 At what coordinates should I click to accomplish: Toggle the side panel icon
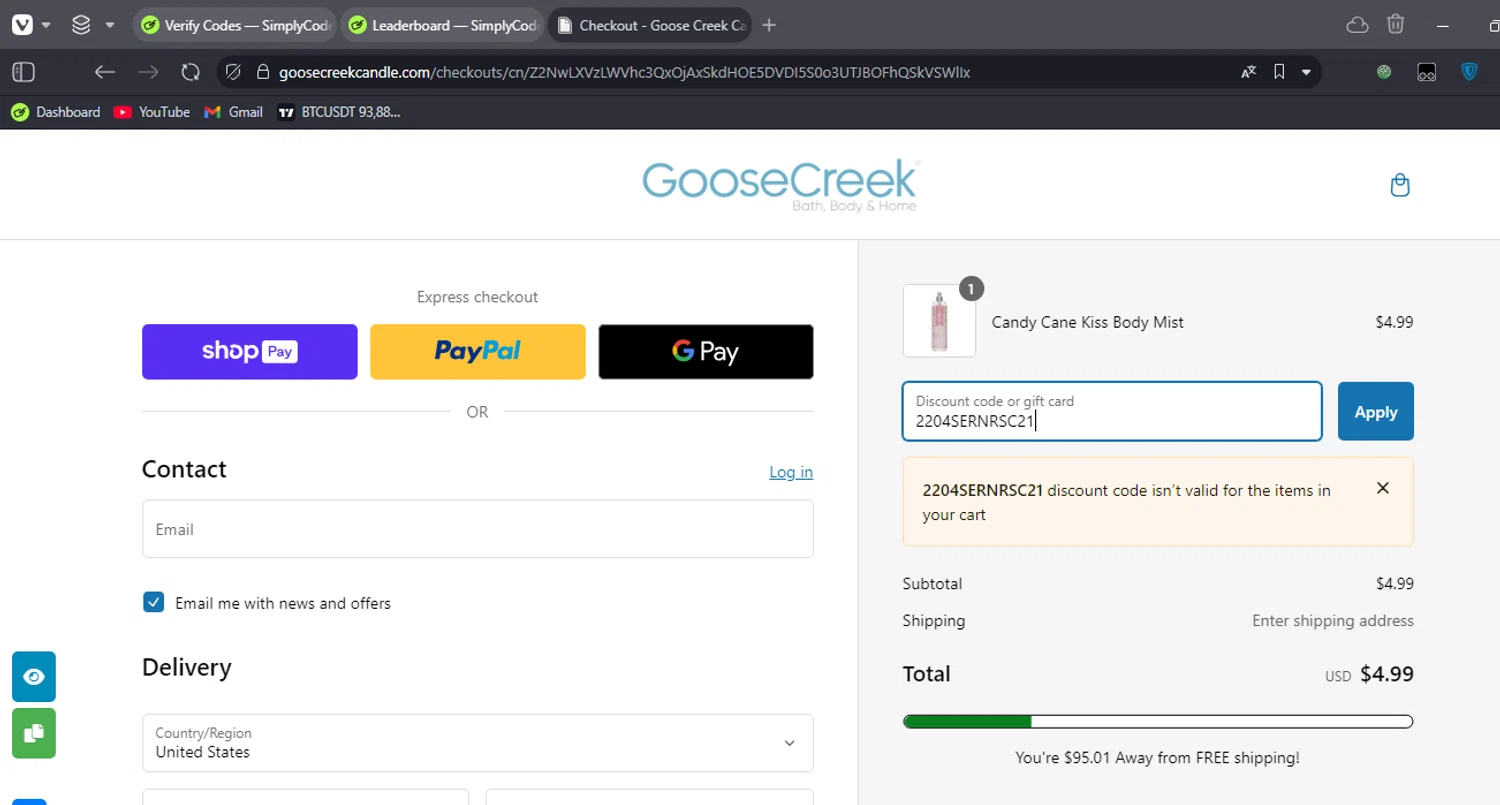pyautogui.click(x=24, y=72)
